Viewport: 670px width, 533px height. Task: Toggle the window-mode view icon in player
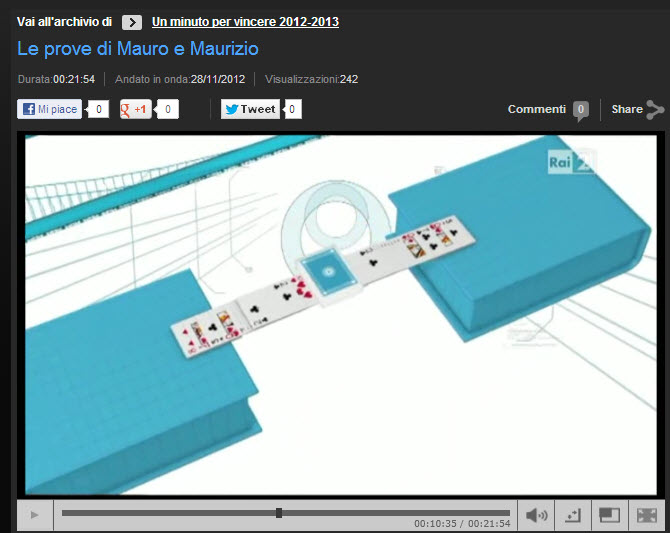(609, 515)
